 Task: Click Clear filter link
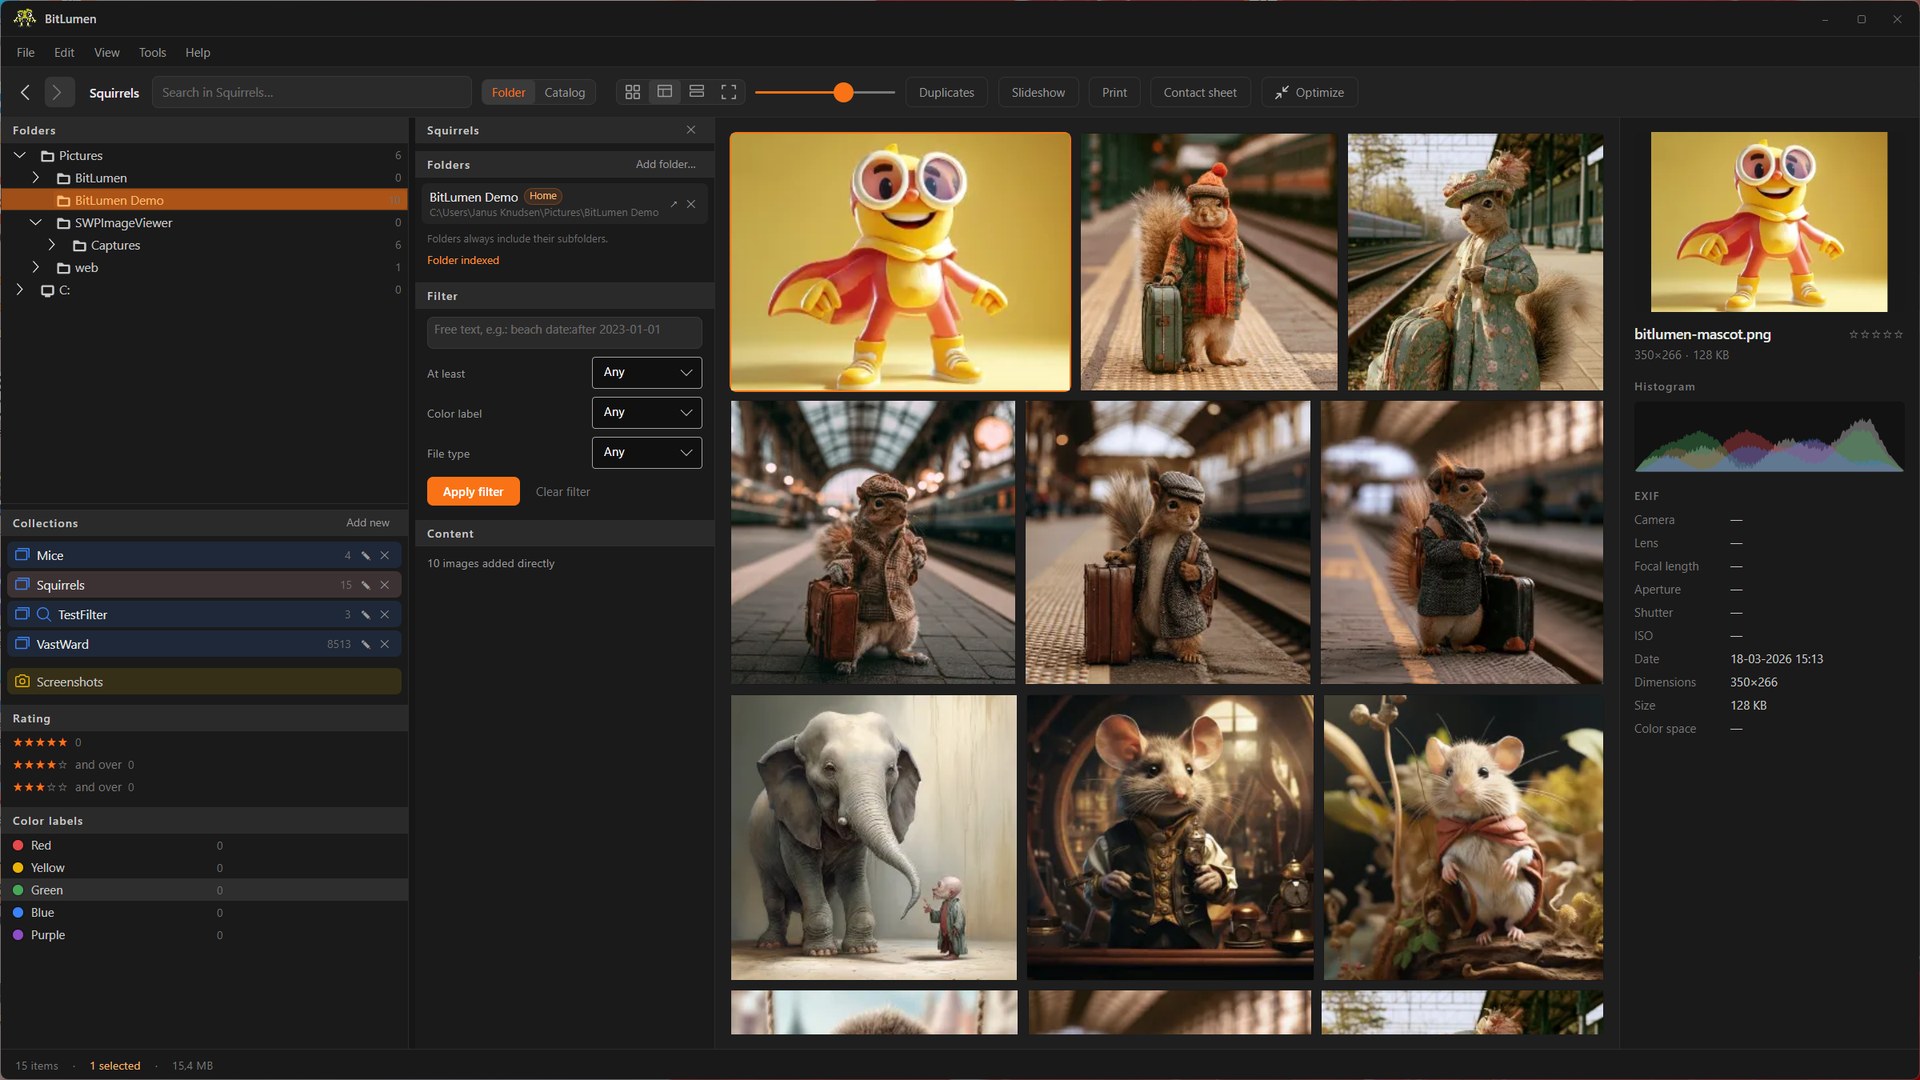[563, 492]
